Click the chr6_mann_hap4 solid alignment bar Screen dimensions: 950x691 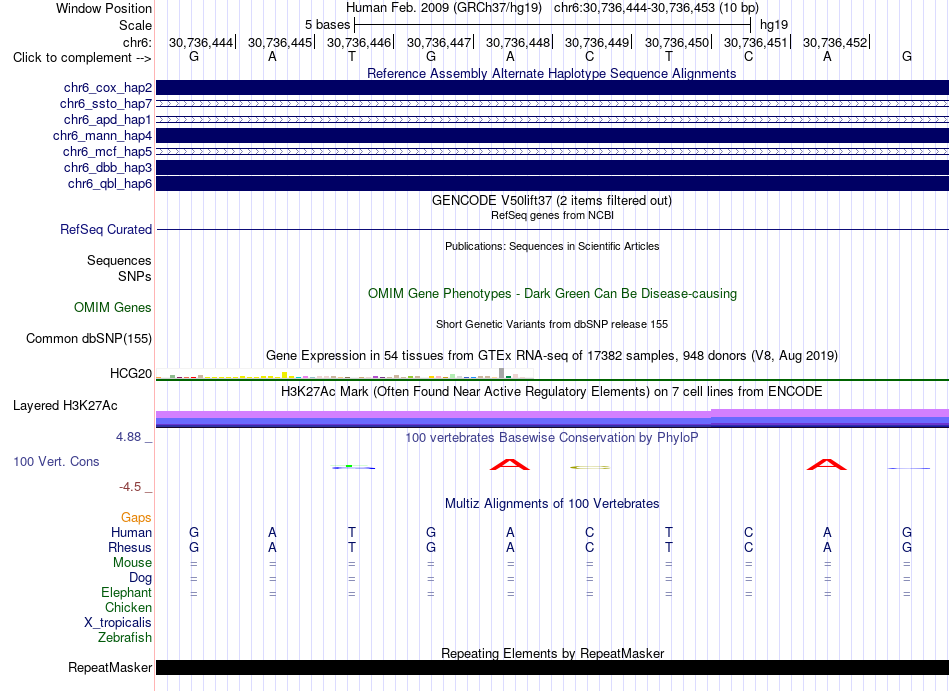pyautogui.click(x=552, y=135)
